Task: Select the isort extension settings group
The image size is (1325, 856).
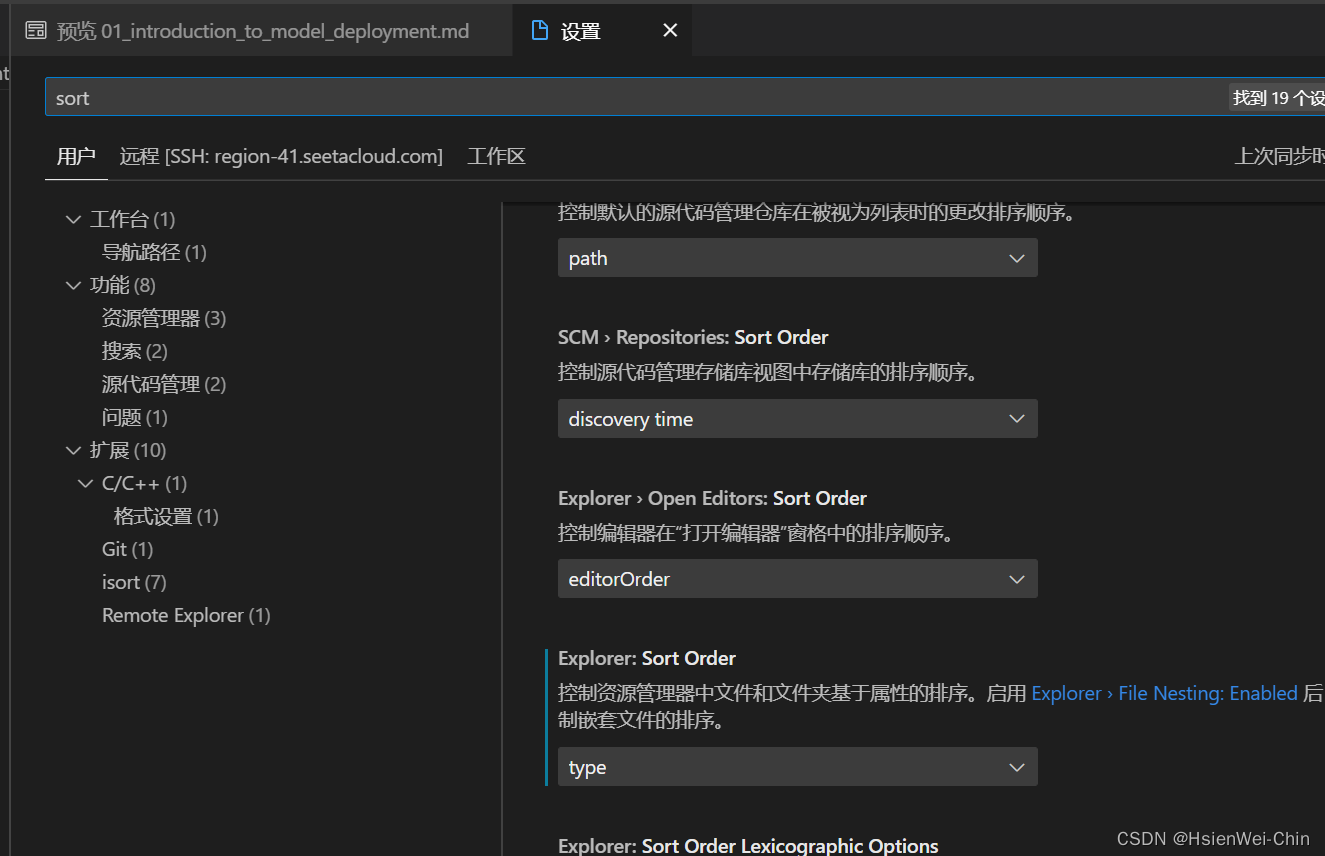Action: [x=133, y=581]
